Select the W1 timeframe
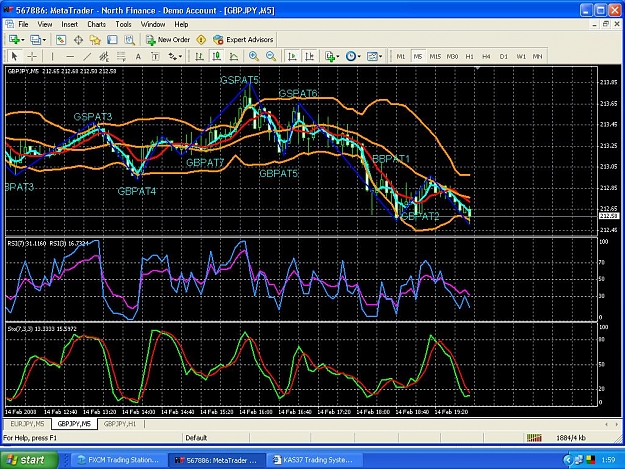Screen dimensions: 625x469 click(521, 57)
